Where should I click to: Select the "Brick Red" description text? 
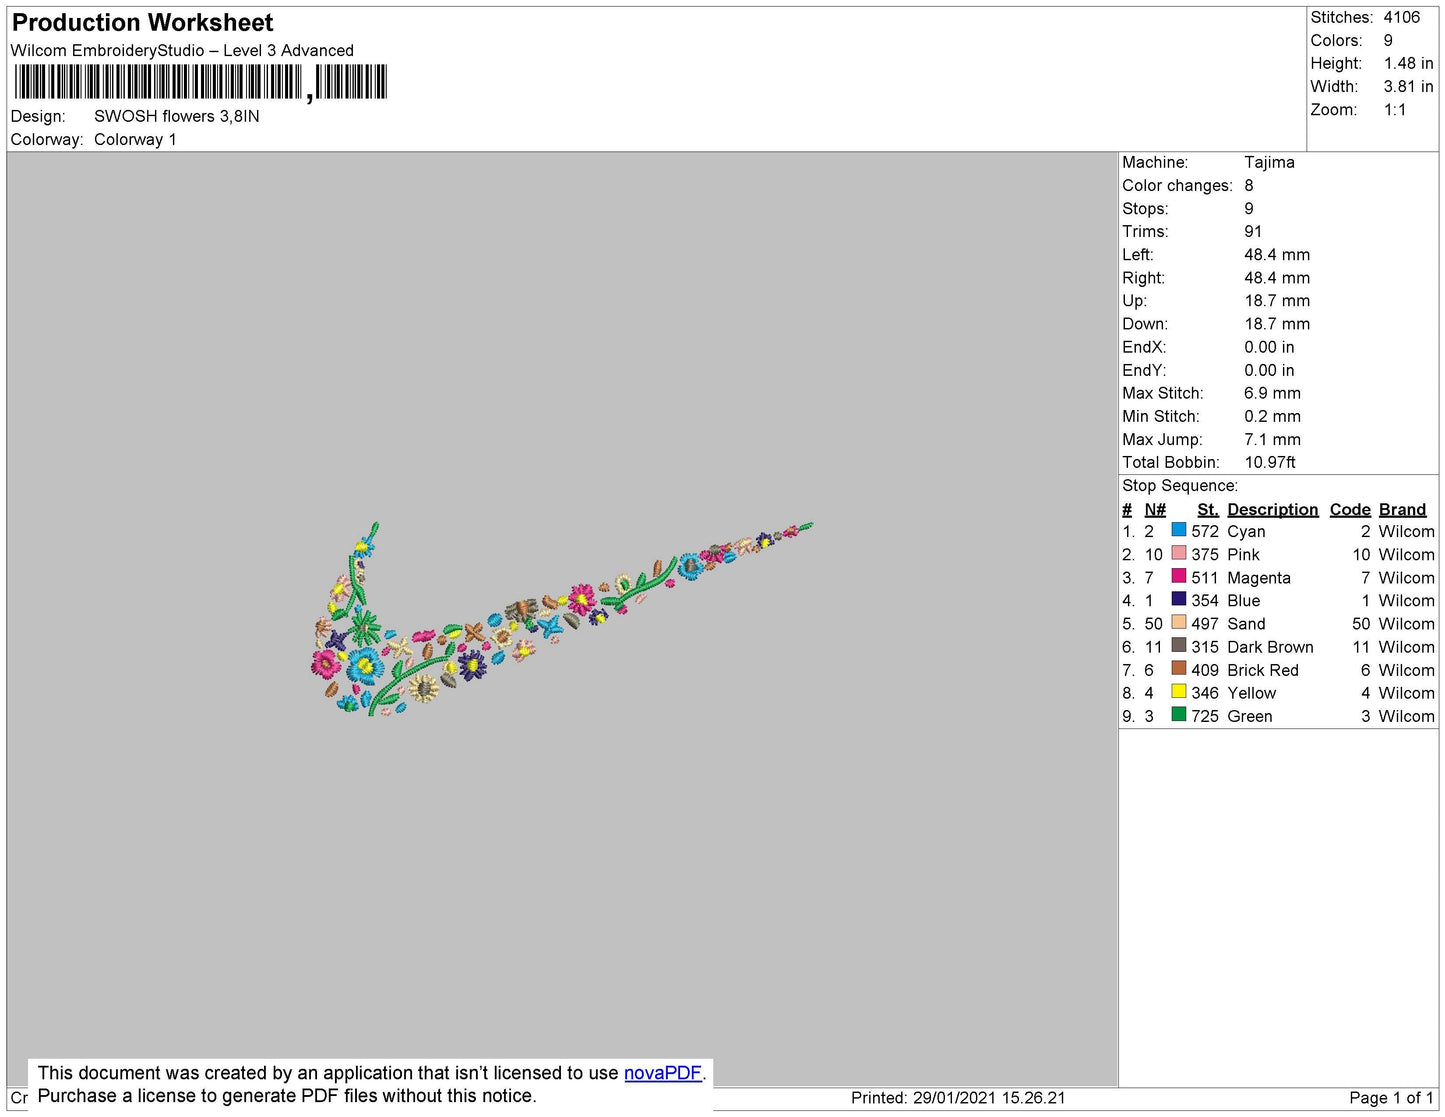1263,670
